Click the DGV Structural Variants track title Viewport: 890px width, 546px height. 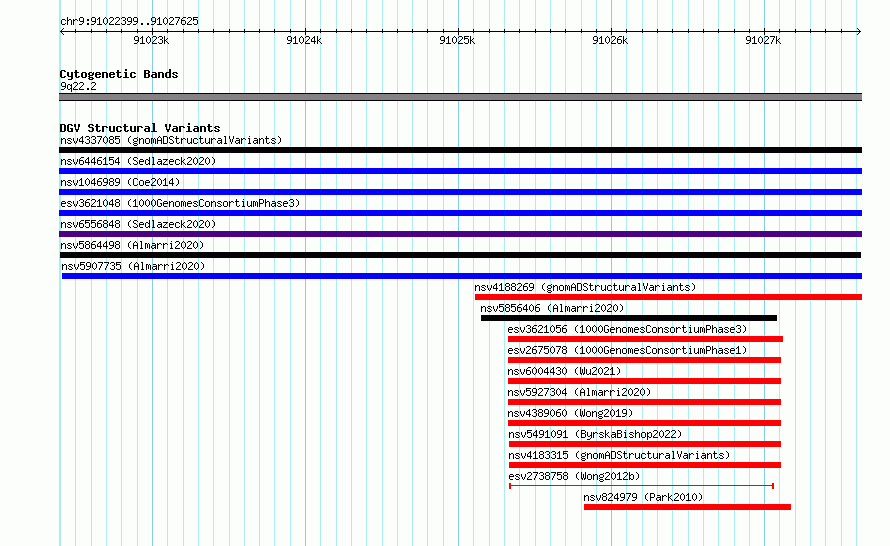tap(140, 128)
